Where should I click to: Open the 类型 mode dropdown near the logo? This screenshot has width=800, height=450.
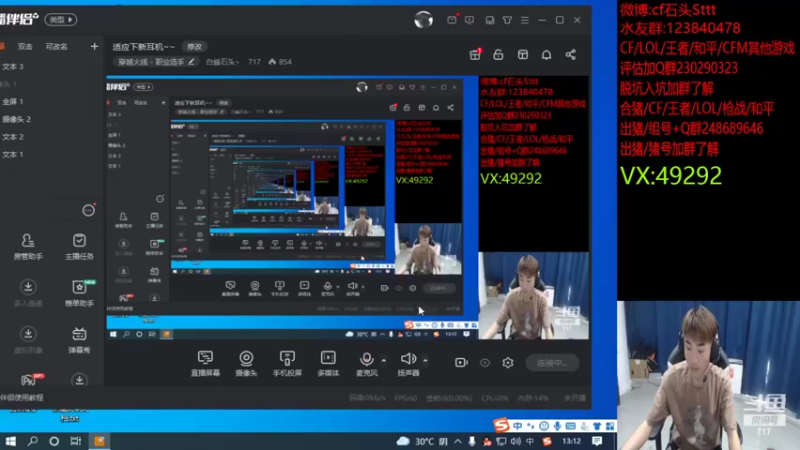[x=61, y=19]
